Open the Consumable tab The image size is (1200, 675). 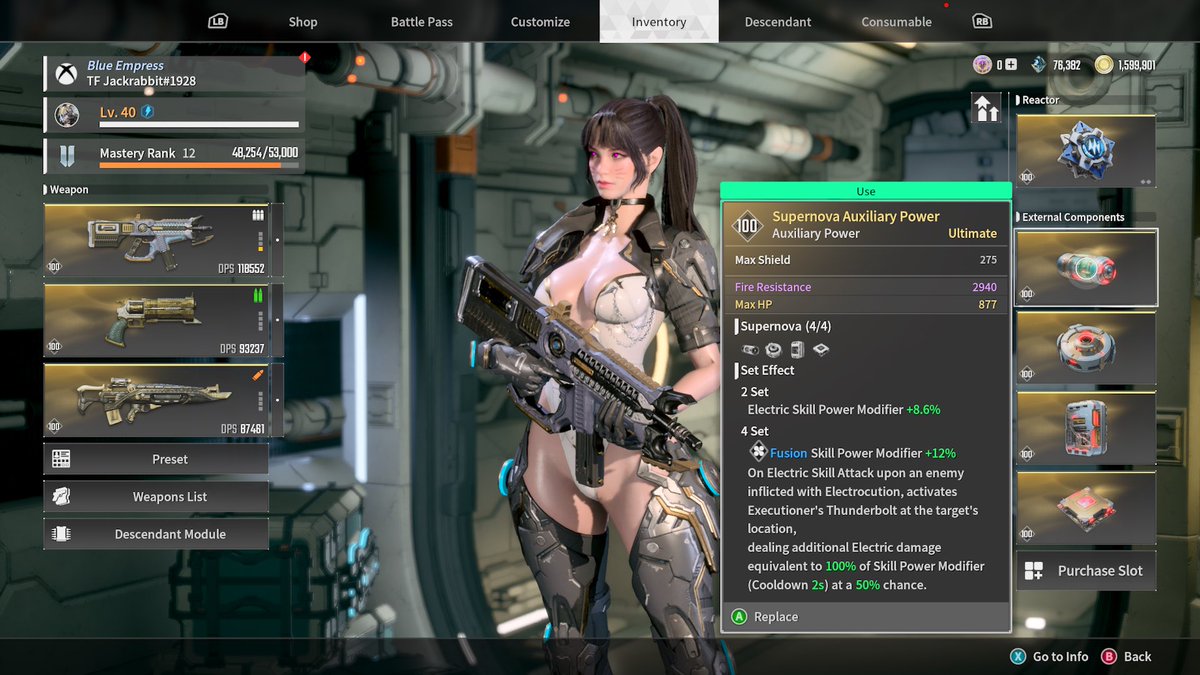(896, 22)
